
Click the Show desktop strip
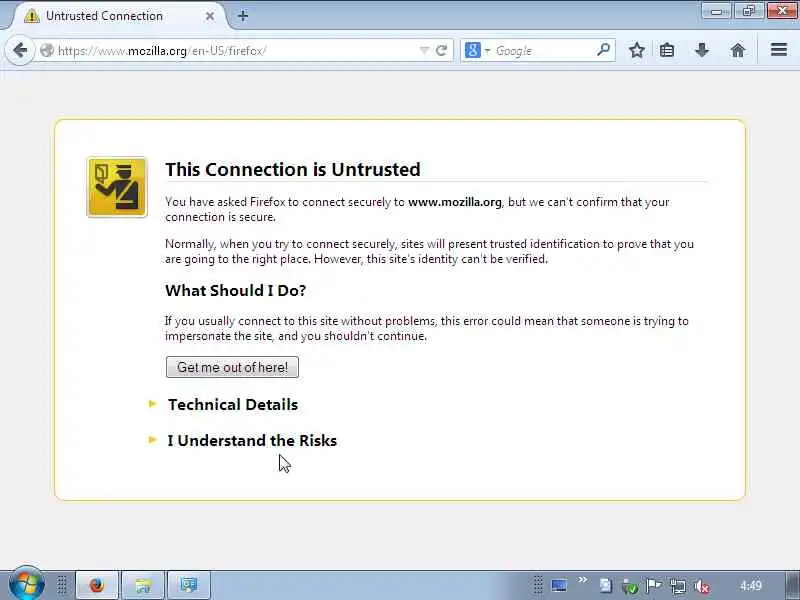coord(793,585)
